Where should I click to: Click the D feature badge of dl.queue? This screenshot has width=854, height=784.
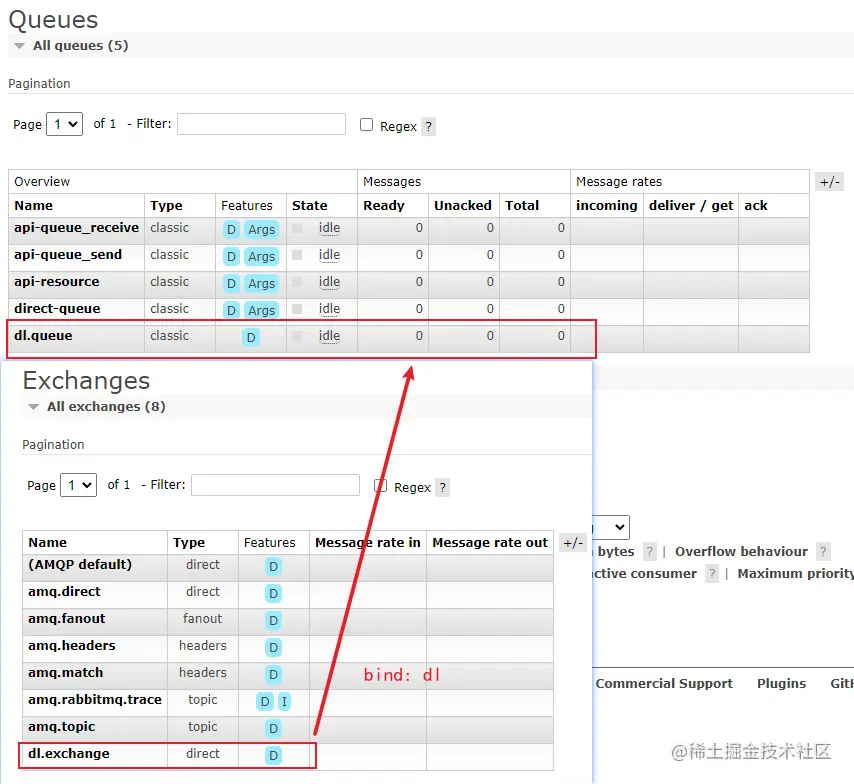point(251,337)
